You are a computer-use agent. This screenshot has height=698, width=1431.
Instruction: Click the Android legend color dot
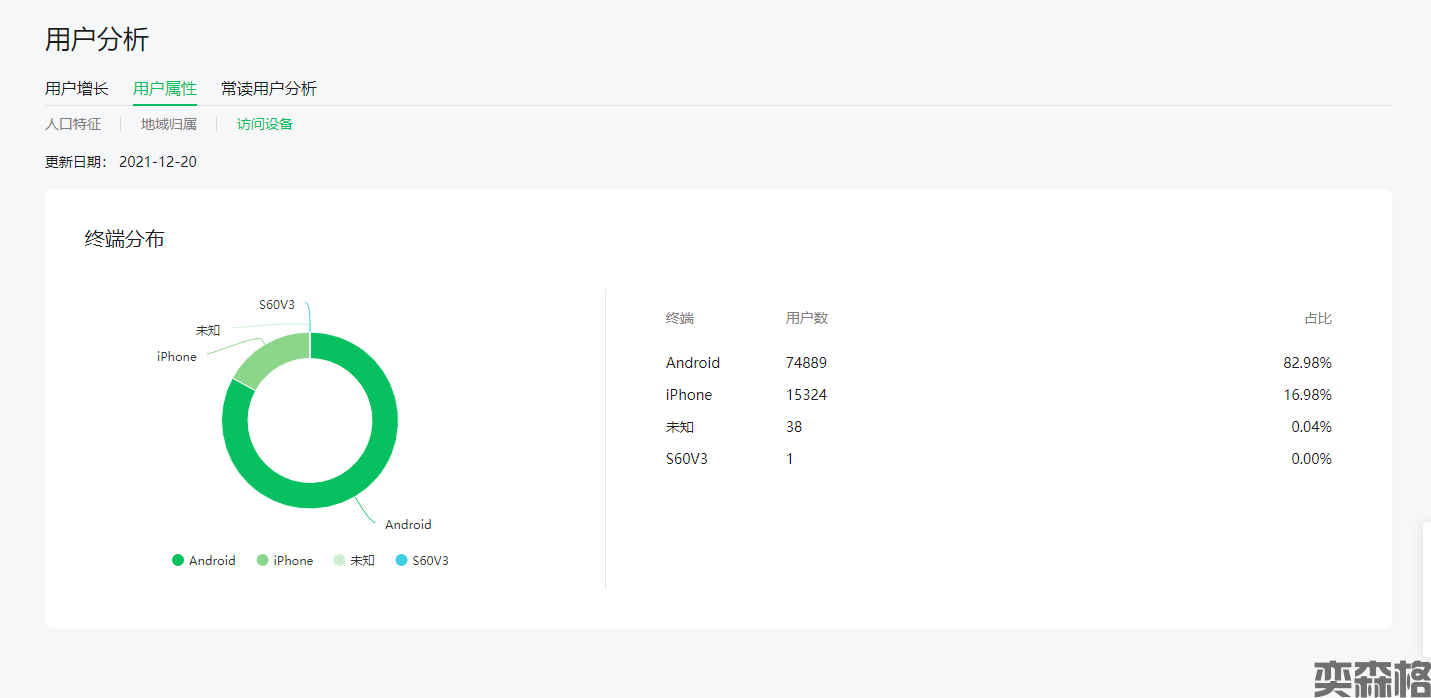(178, 561)
